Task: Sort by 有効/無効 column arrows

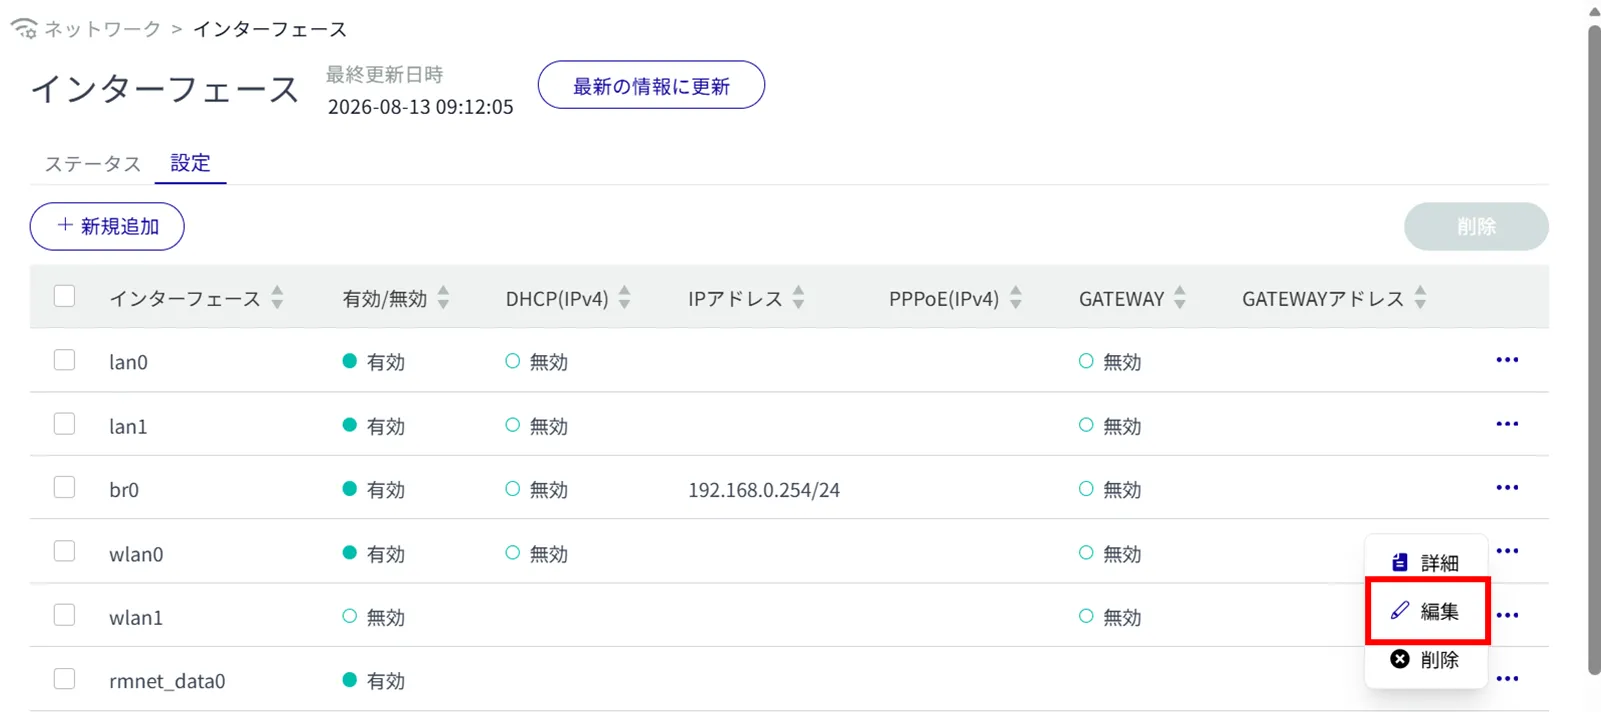Action: coord(443,297)
